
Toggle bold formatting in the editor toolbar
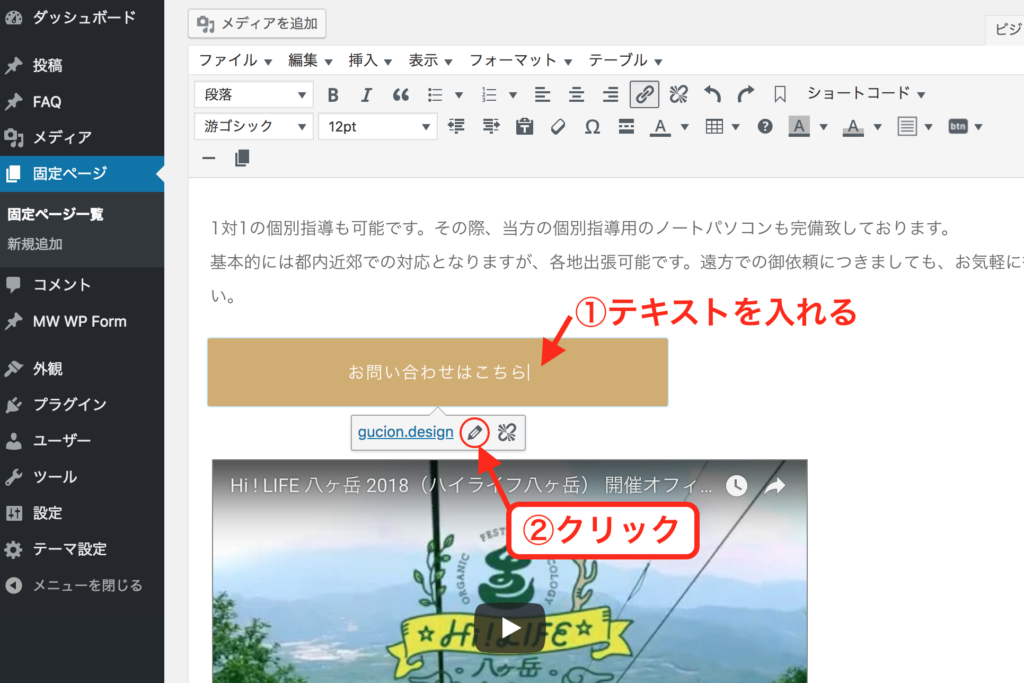333,95
